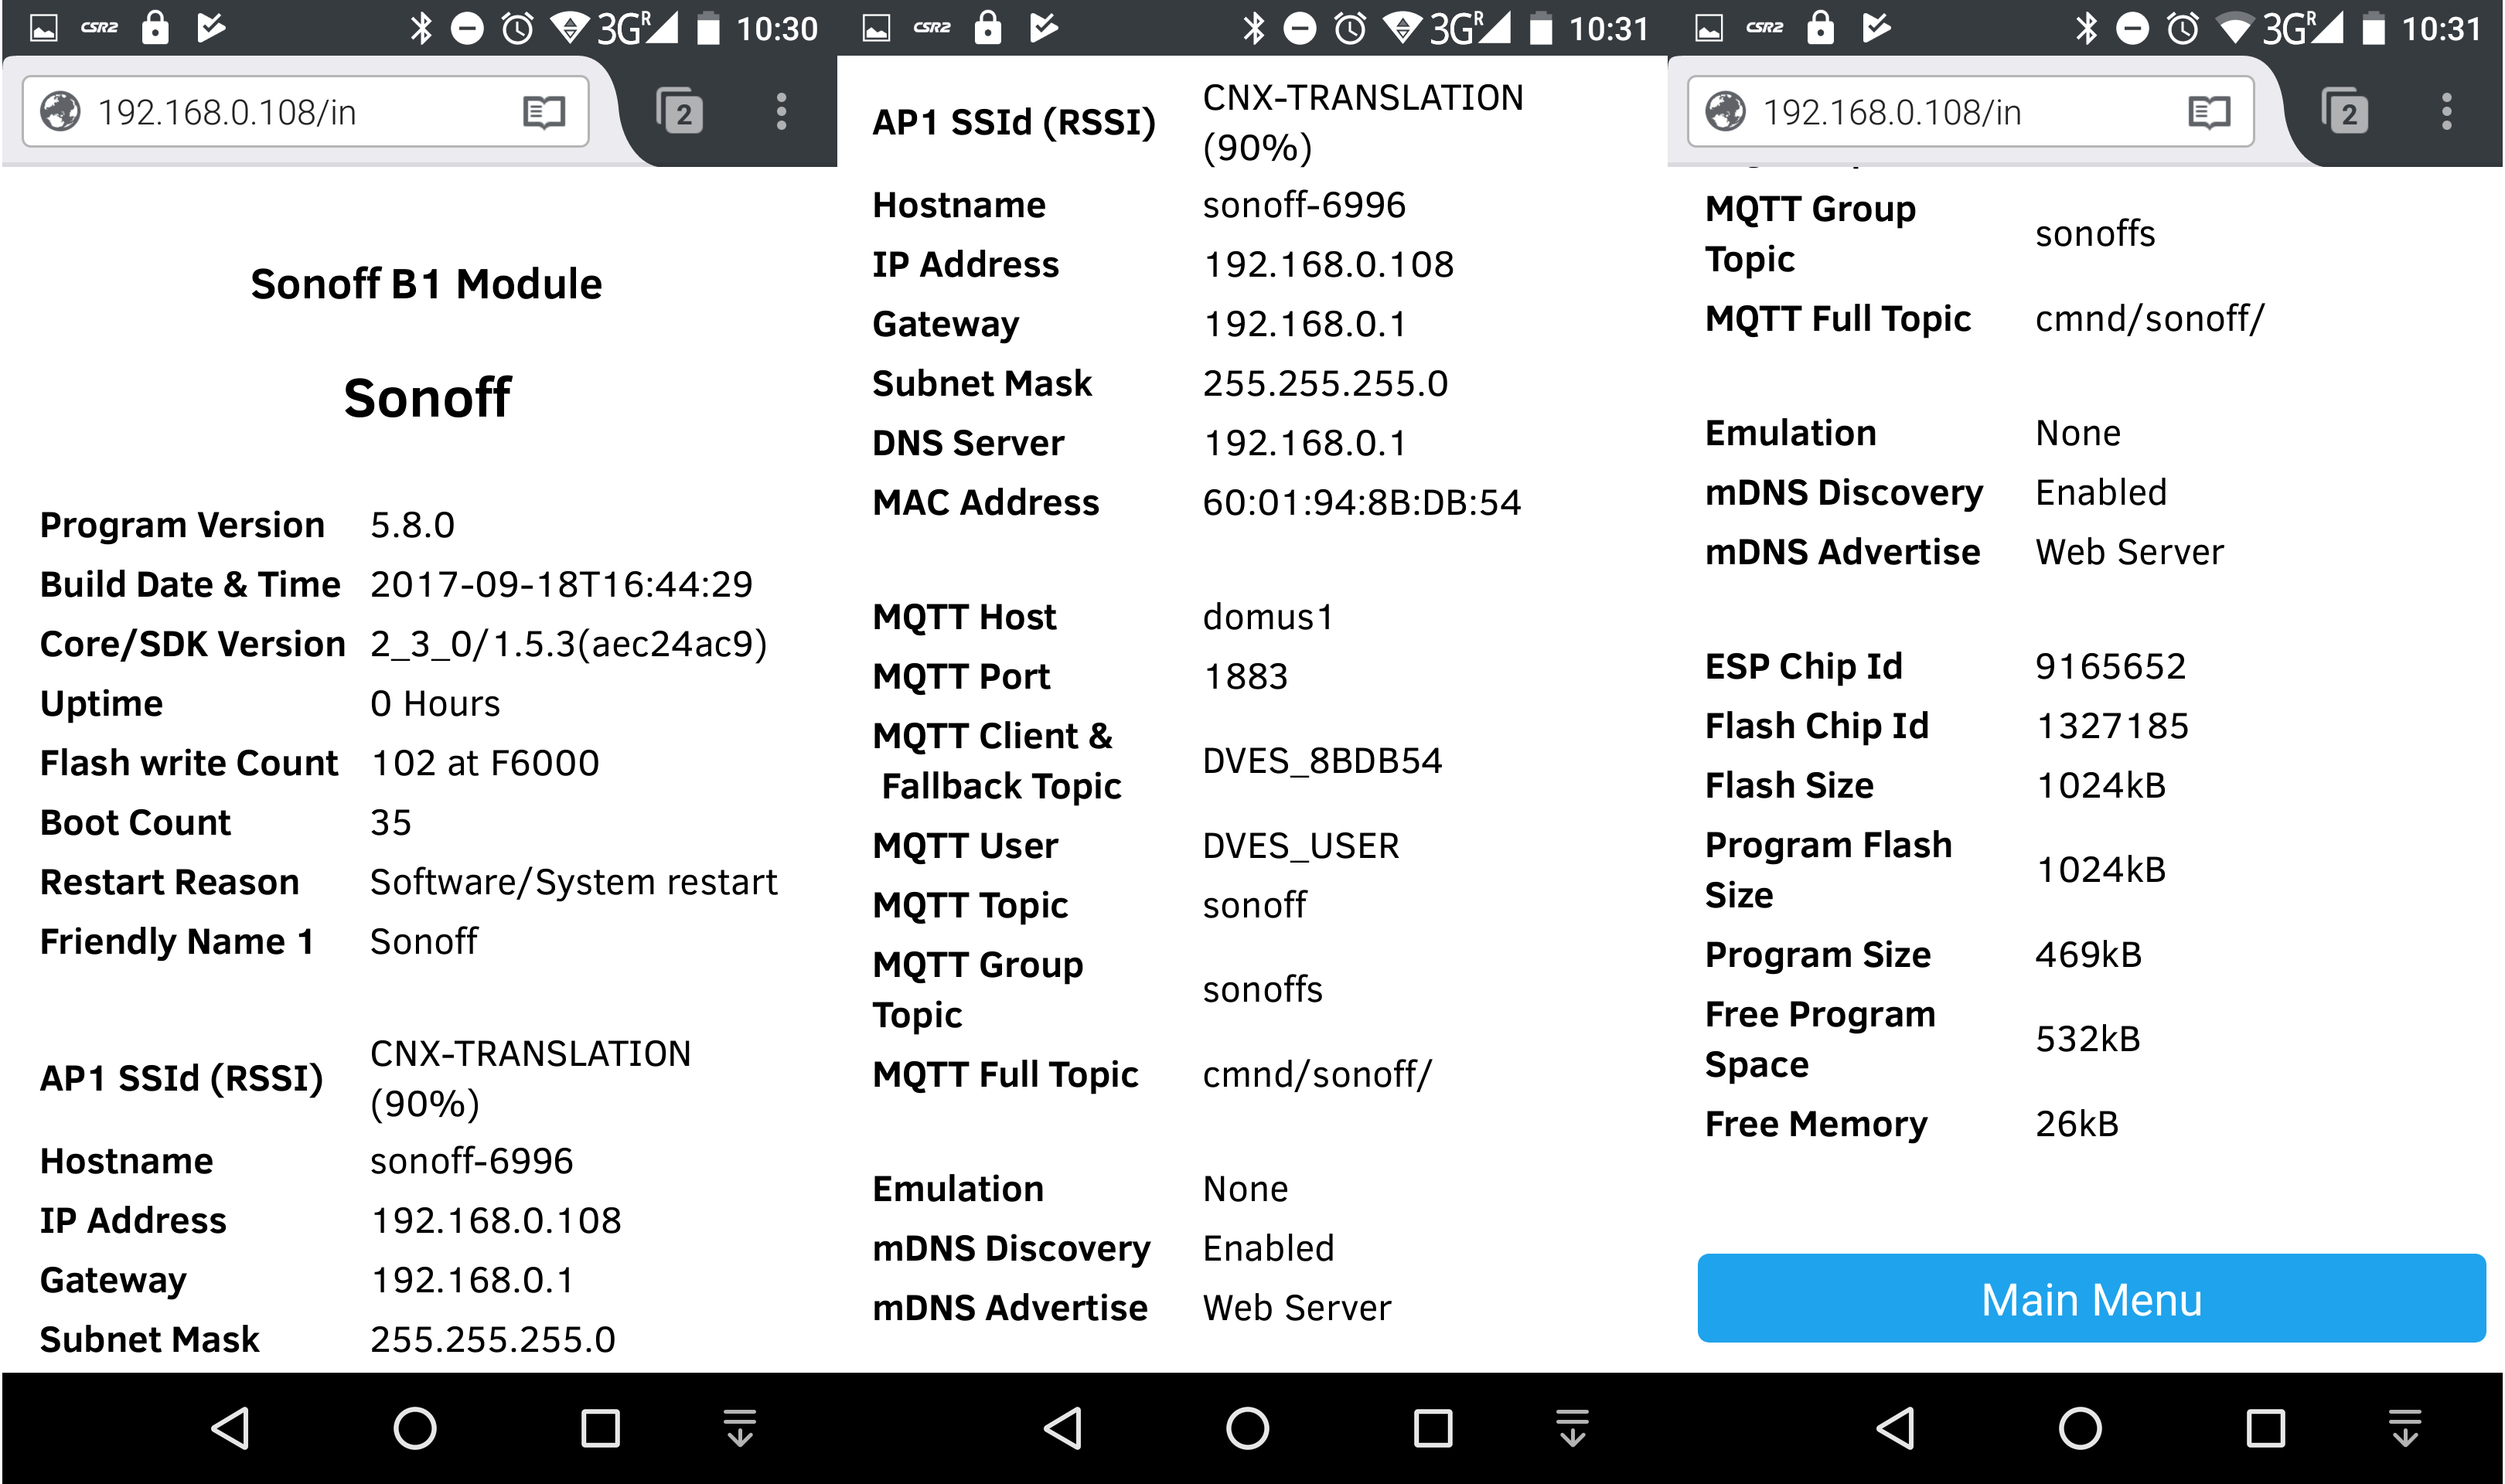2505x1484 pixels.
Task: Tap the CSR2 notification icon in middle screenshot
Action: pos(932,28)
